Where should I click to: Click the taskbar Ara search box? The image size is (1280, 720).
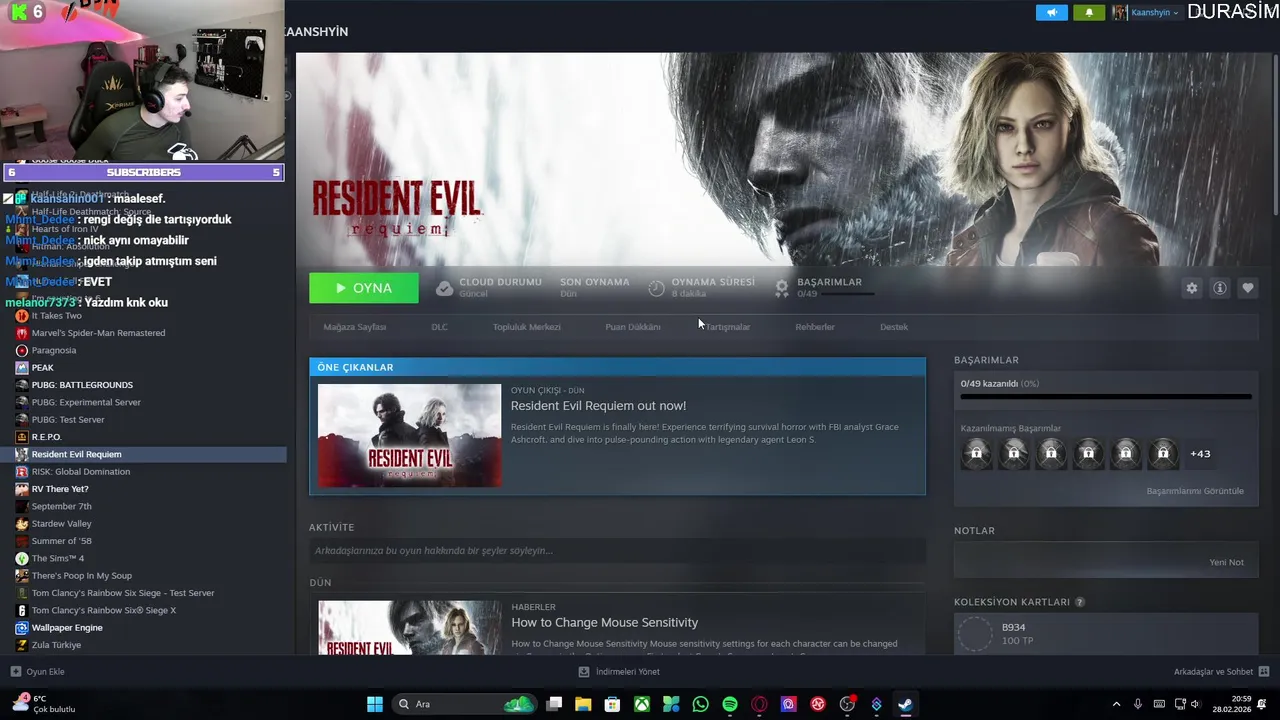pos(465,704)
